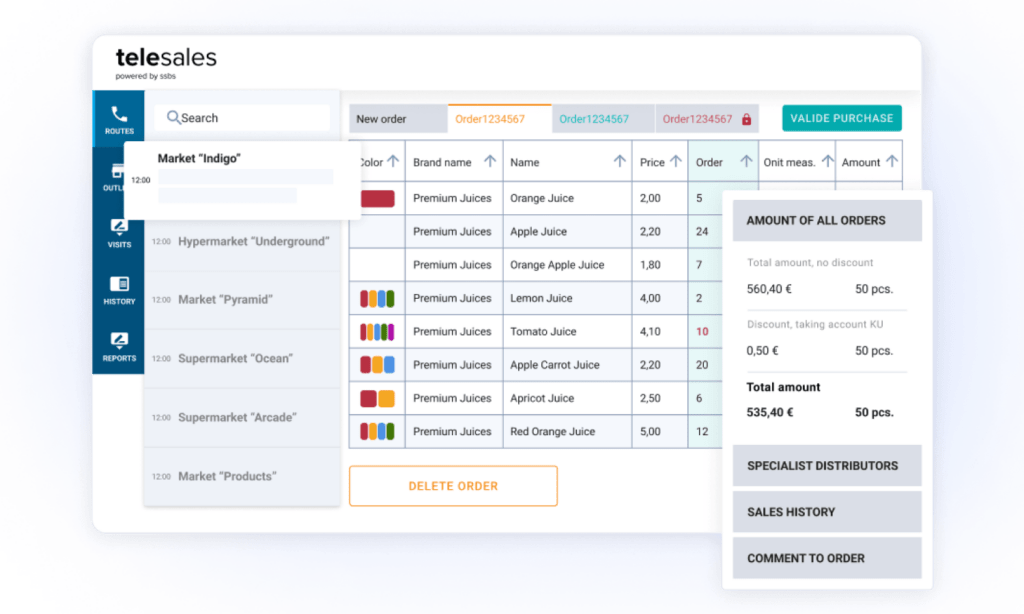Open the Routes phone icon
1024x614 pixels.
(x=119, y=113)
